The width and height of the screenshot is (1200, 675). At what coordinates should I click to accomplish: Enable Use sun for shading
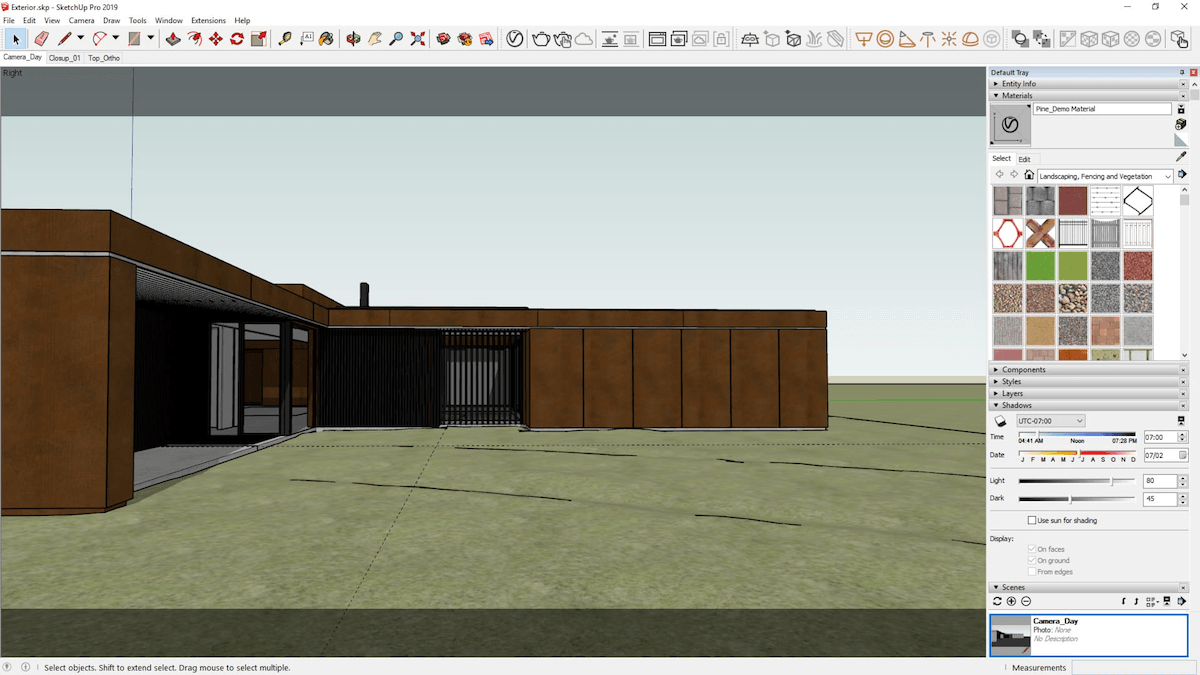click(x=1031, y=519)
